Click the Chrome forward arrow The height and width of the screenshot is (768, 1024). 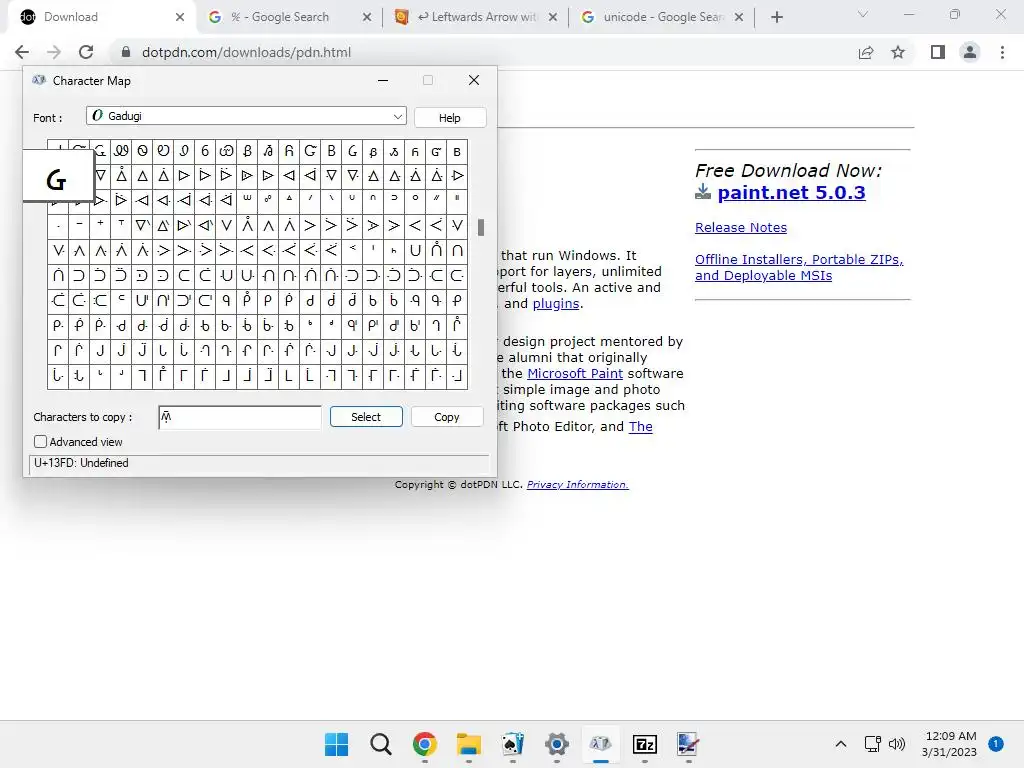point(54,52)
